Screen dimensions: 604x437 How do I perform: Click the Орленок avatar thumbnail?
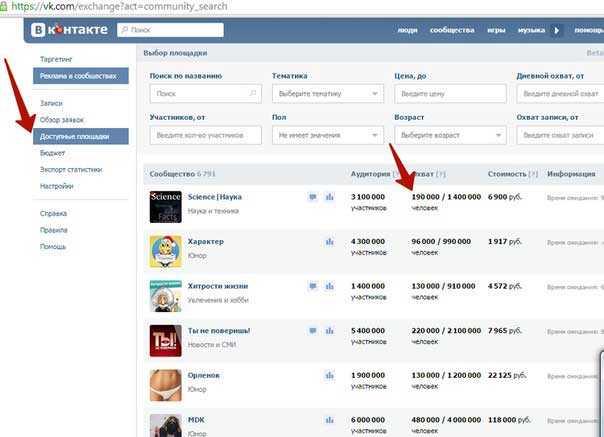pyautogui.click(x=166, y=385)
